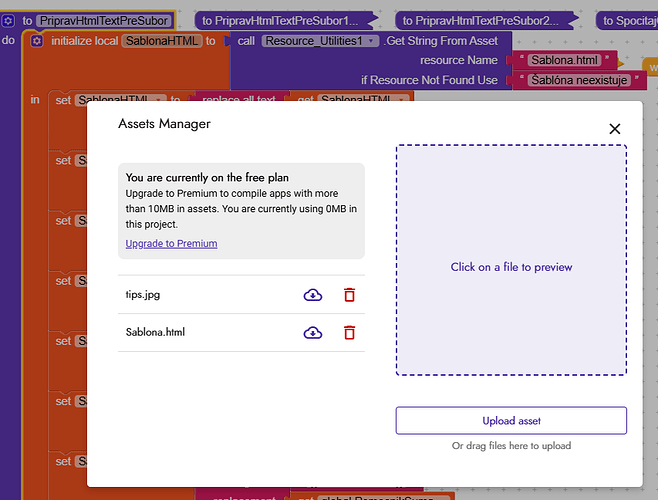Click the PripravHtmlTextPreSubor procedure name field

104,21
